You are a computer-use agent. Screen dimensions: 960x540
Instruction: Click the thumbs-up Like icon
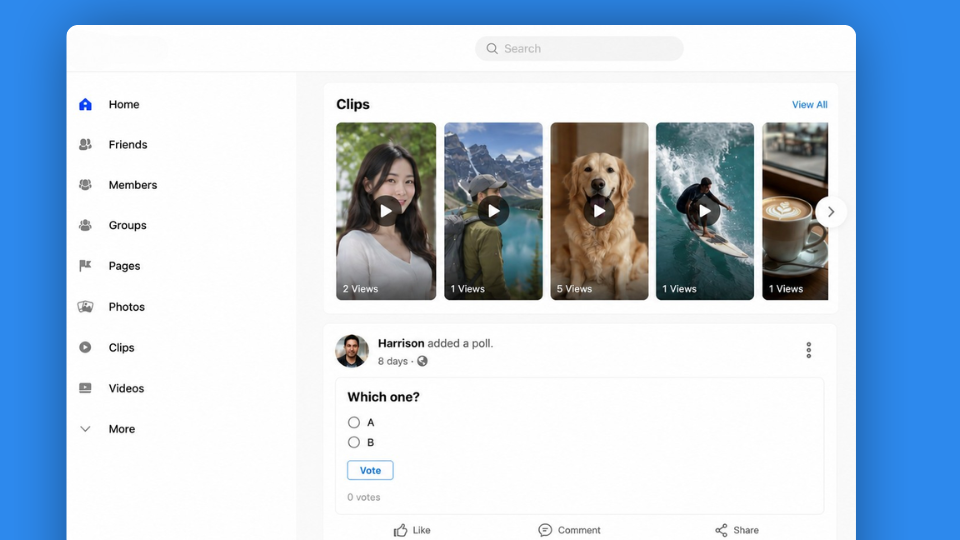point(400,530)
